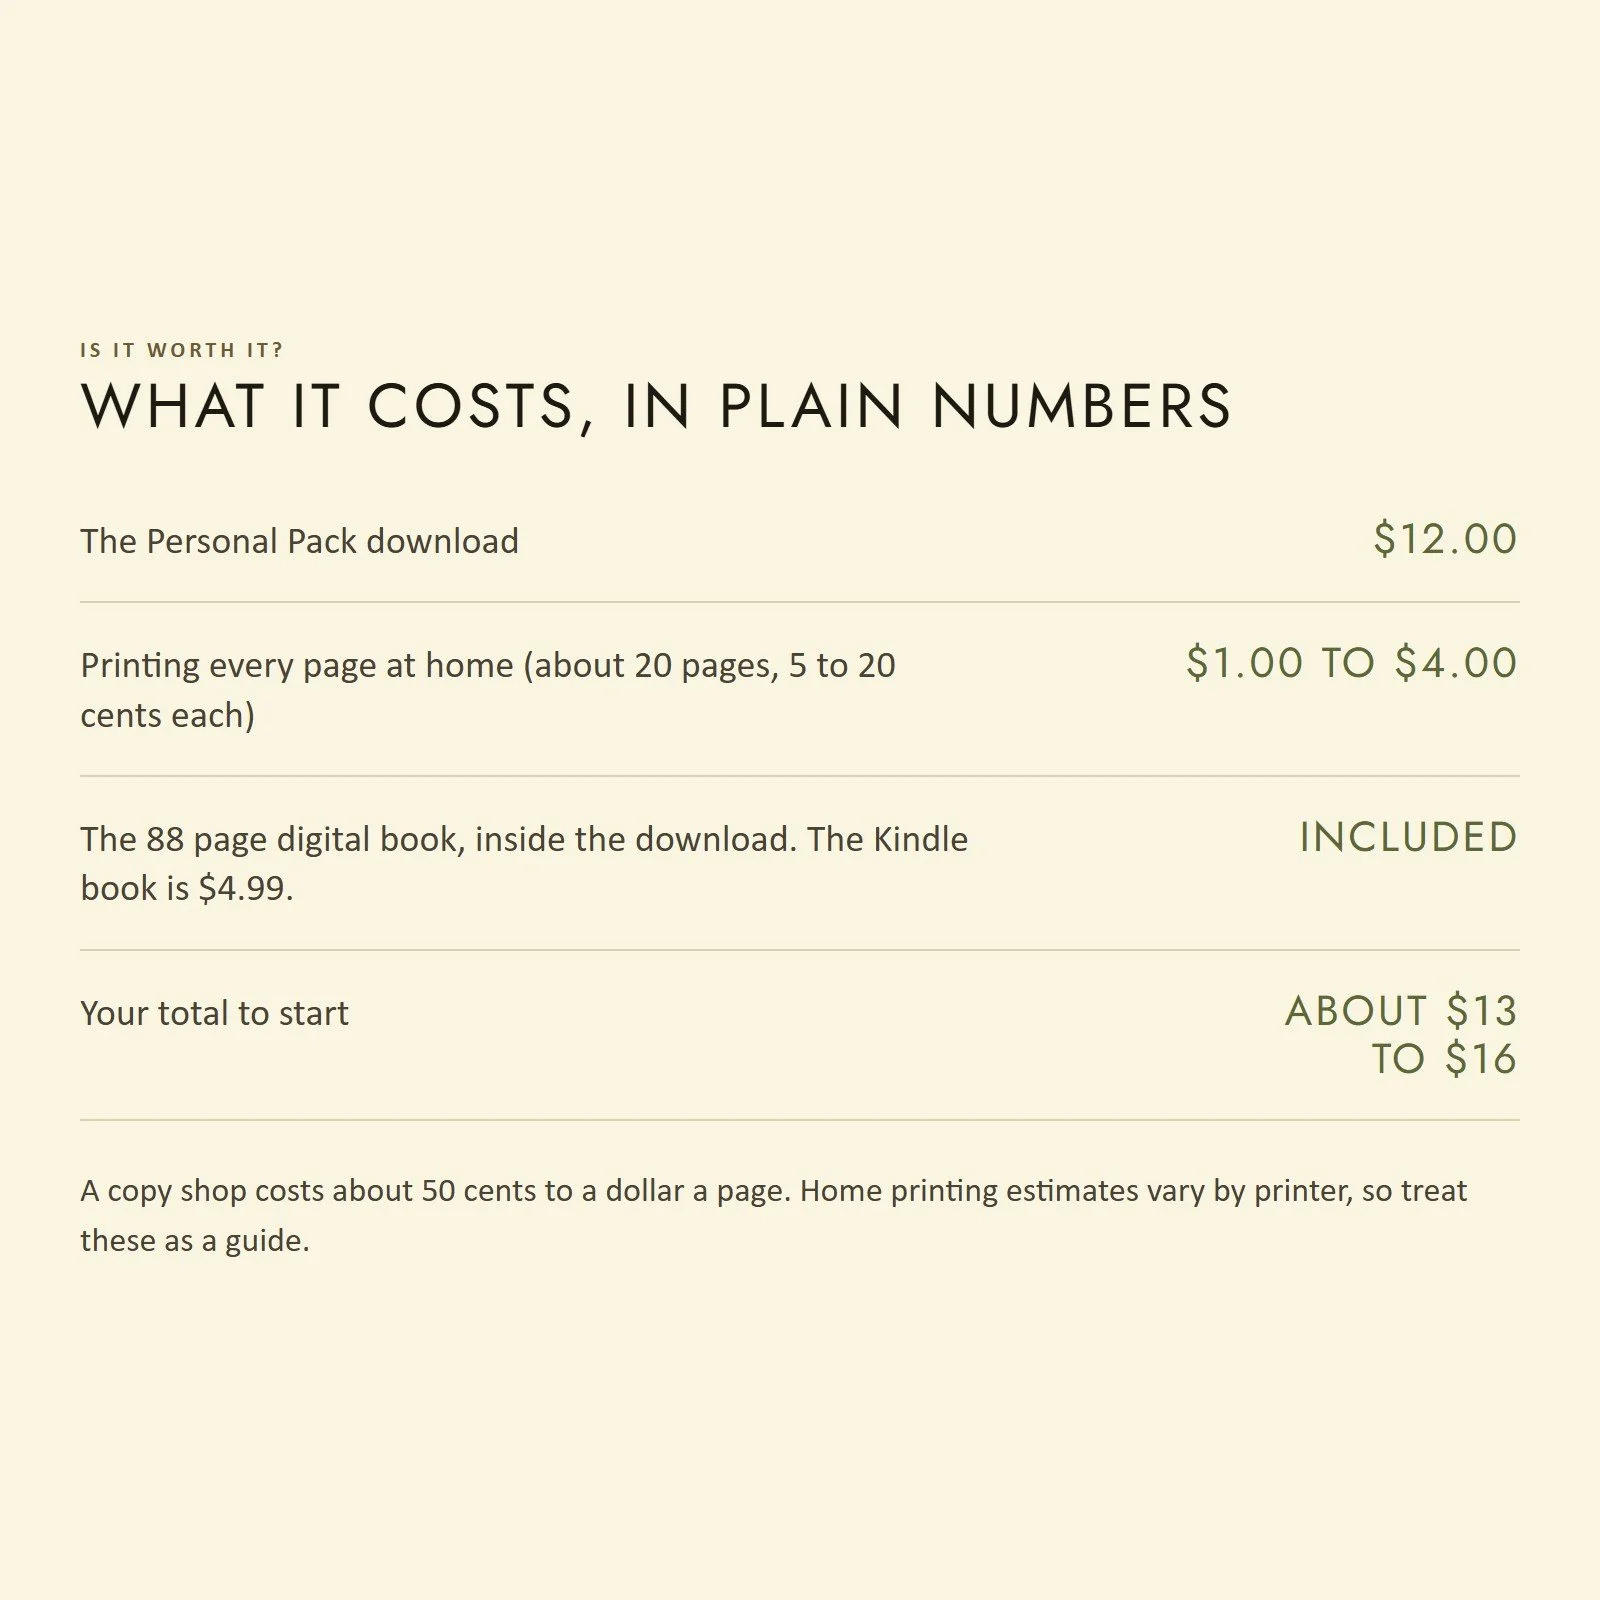
Task: Click the '$1.00' amount in printing range
Action: [x=1245, y=663]
